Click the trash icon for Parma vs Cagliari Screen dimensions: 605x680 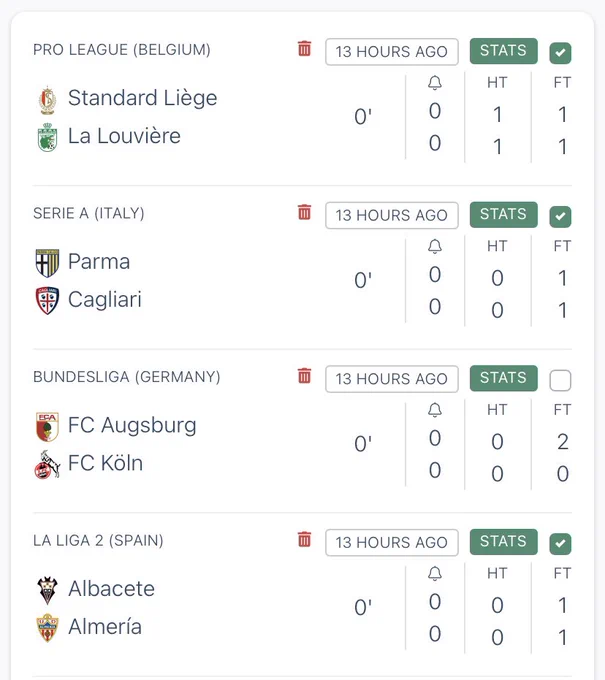point(304,212)
